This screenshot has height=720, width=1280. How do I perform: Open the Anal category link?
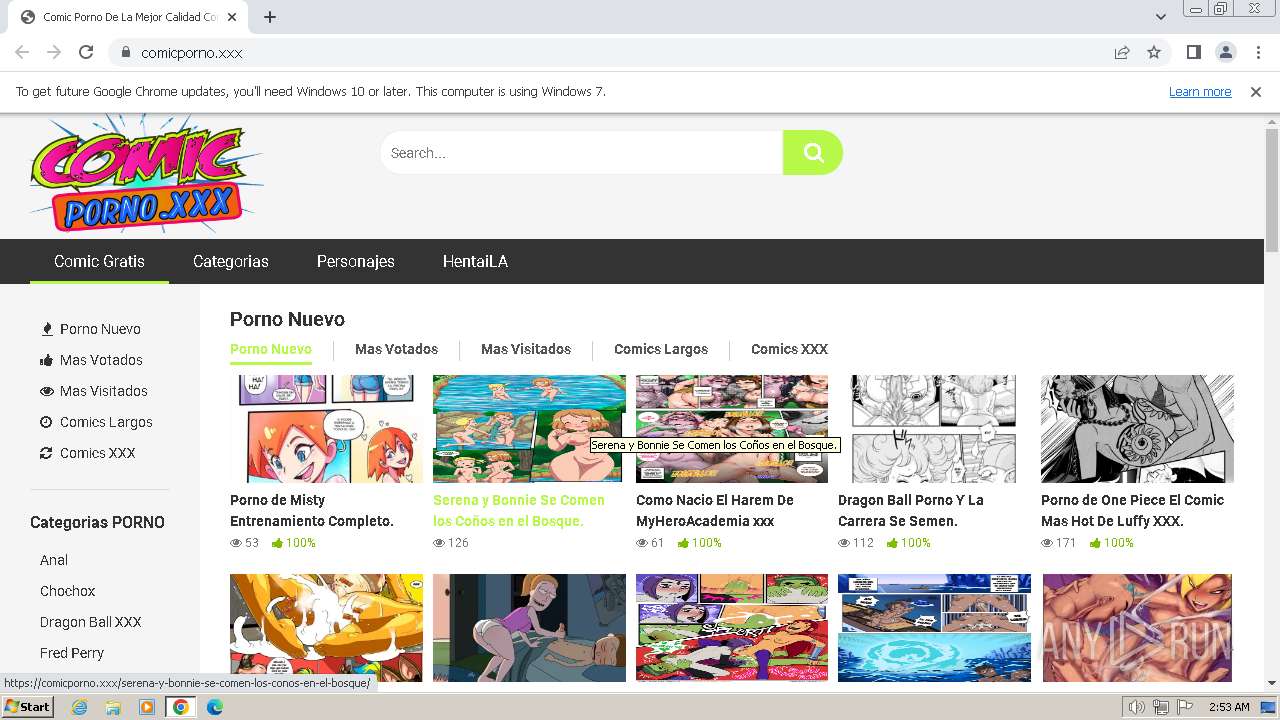54,560
